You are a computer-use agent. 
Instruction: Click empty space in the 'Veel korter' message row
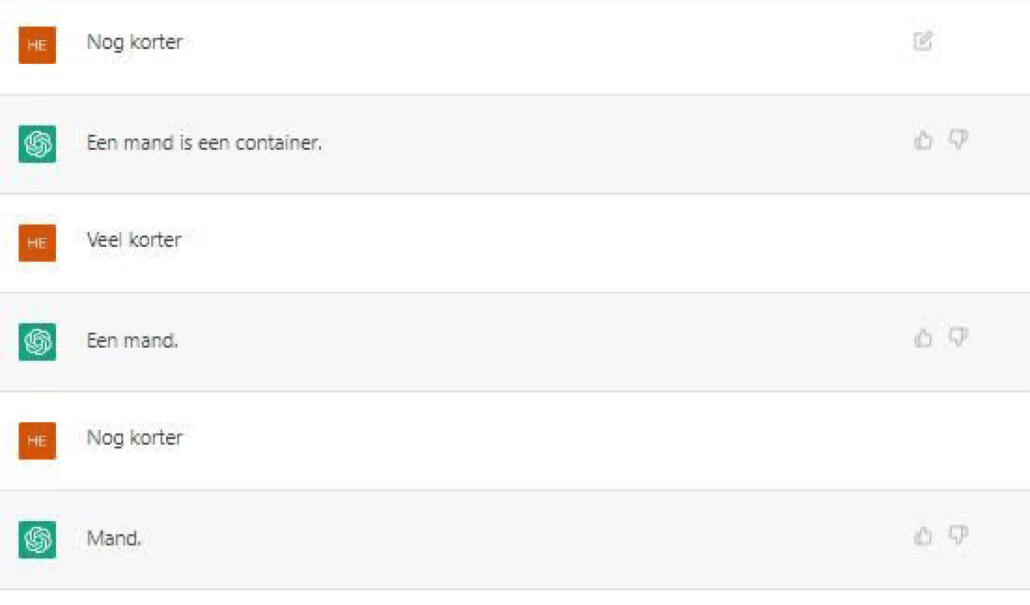[550, 243]
